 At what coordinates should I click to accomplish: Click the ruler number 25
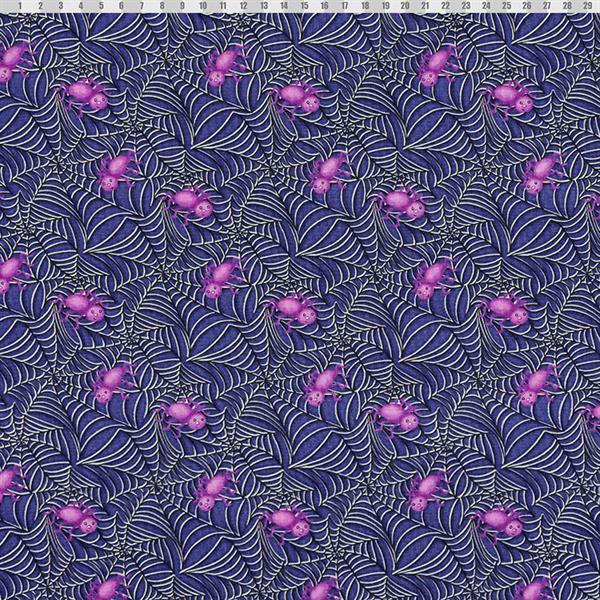(506, 6)
